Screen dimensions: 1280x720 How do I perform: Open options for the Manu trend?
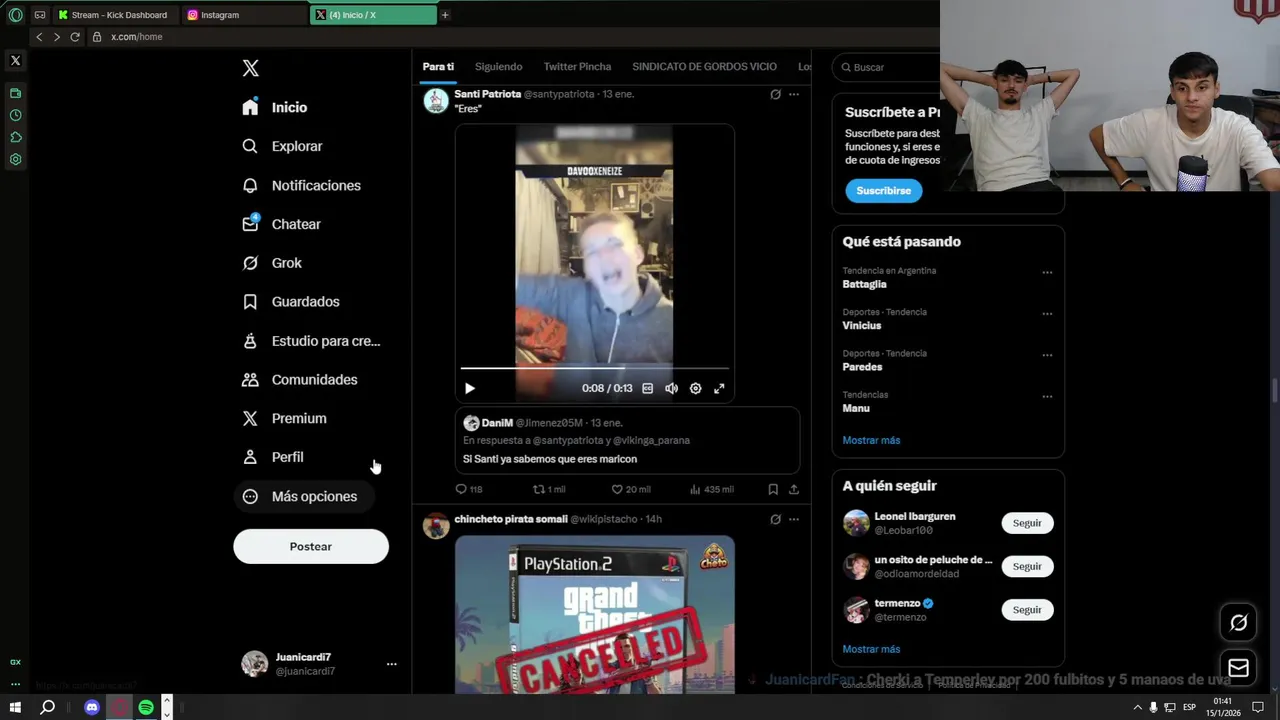click(x=1047, y=396)
